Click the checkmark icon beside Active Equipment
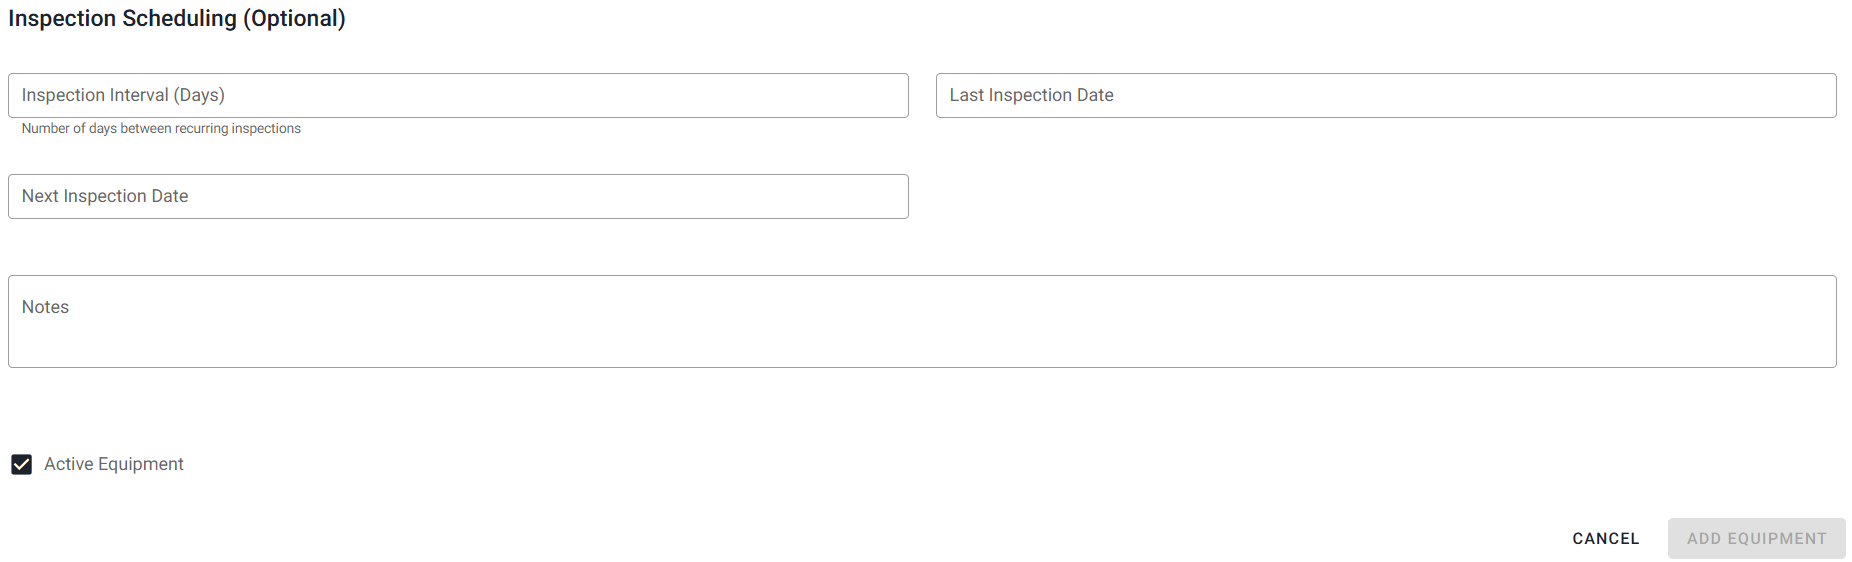 tap(22, 464)
